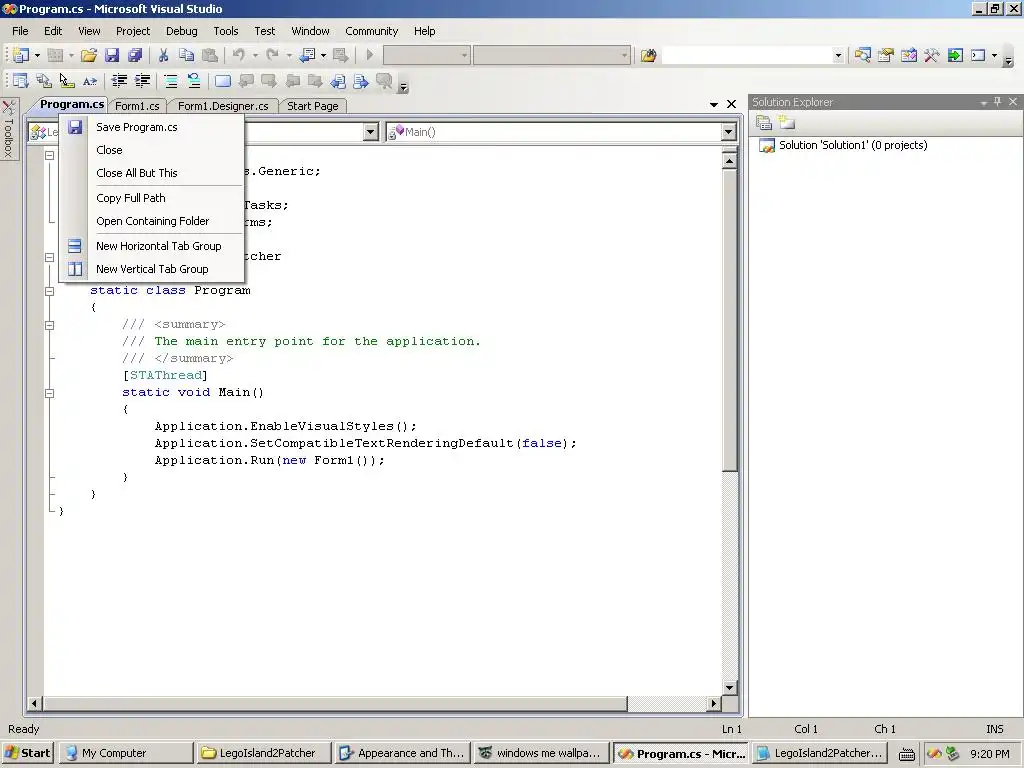The image size is (1024, 768).
Task: Click the Save icon in context menu
Action: 75,127
